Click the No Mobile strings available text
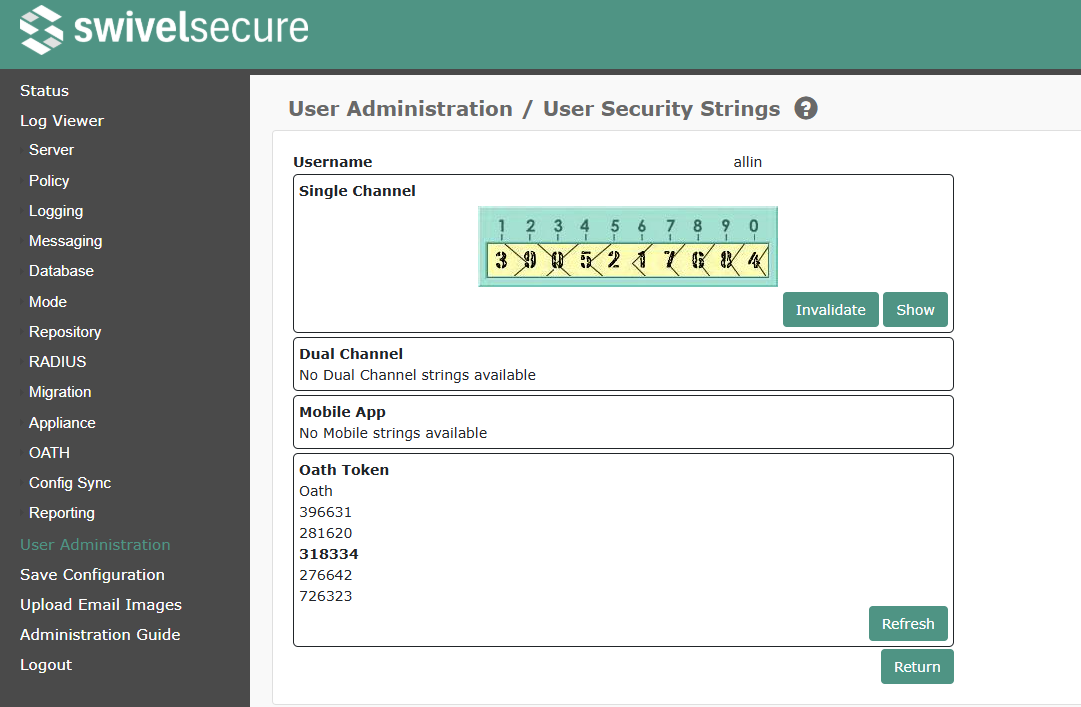This screenshot has height=707, width=1081. [x=393, y=433]
